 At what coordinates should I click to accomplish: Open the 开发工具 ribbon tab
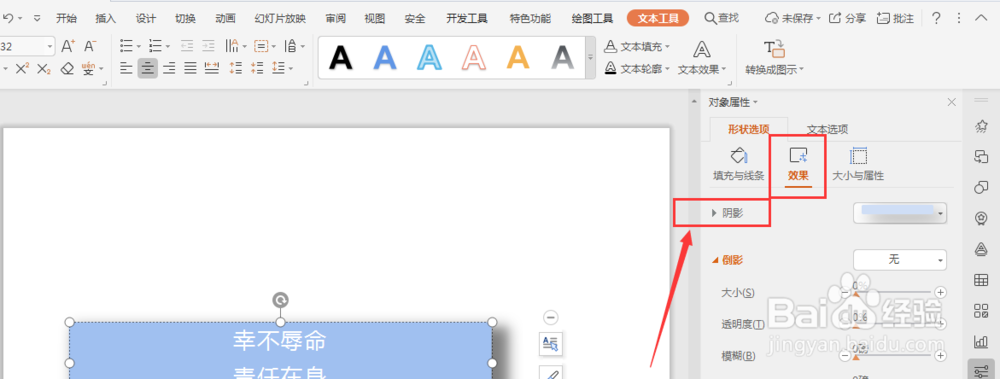point(467,19)
